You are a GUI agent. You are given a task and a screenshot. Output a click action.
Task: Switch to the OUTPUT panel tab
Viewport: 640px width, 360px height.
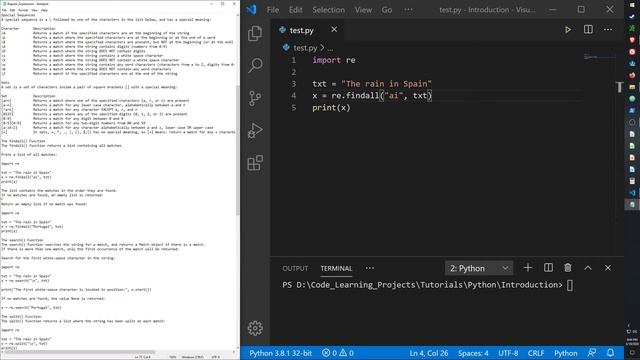(x=295, y=268)
